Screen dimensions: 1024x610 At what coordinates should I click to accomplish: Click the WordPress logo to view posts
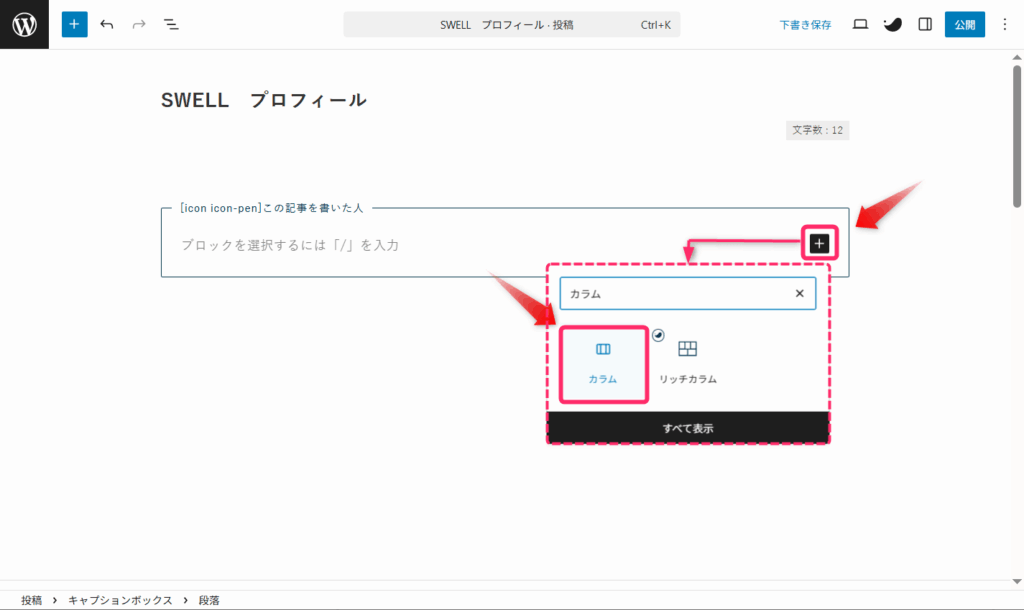(x=24, y=24)
